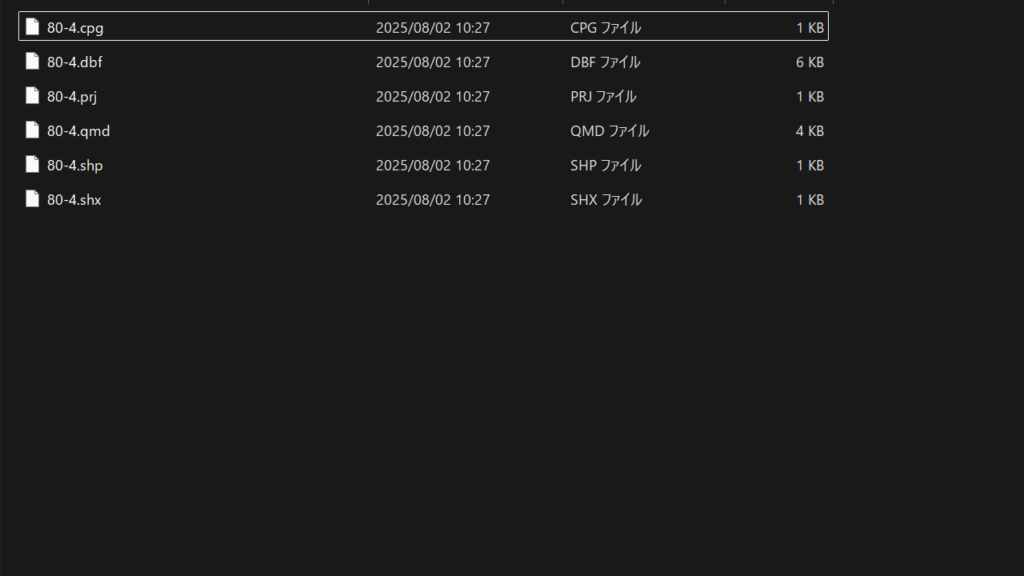
Task: Click the PRJ ファイル type text
Action: 603,97
